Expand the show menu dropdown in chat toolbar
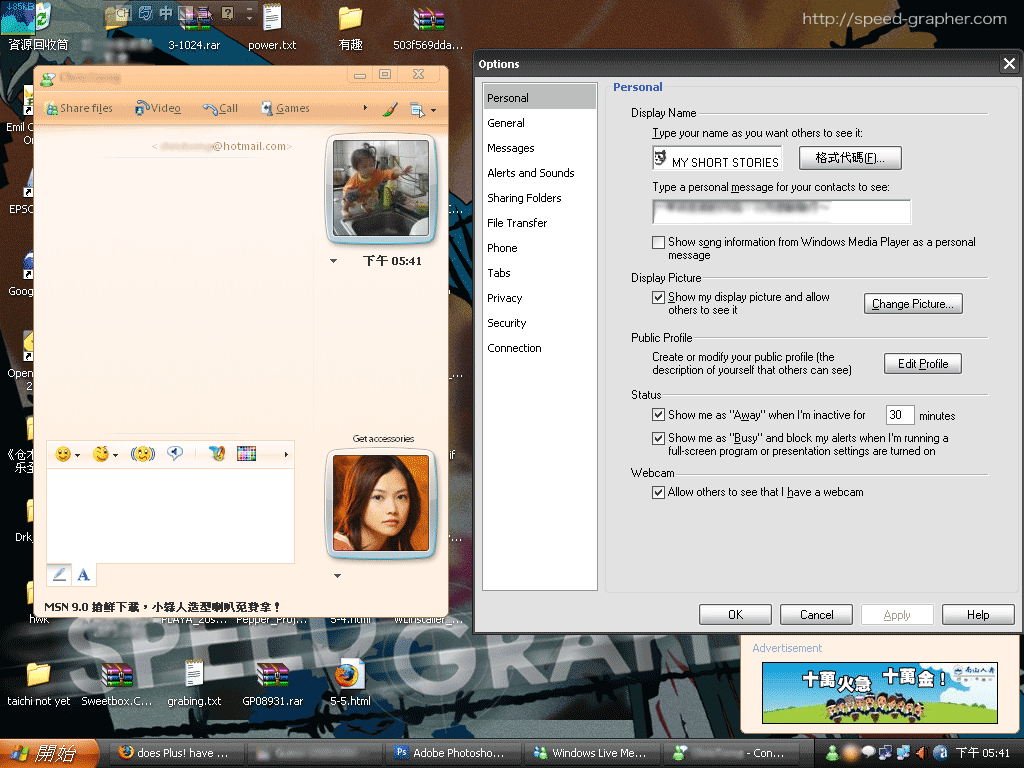 click(x=433, y=110)
